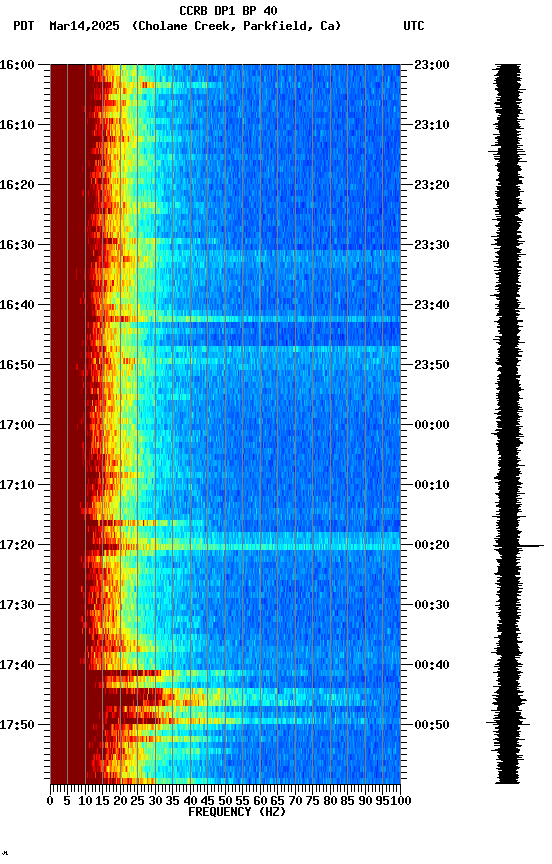Click the 16:30 PDT time label
Viewport: 552px width, 864px height.
point(17,245)
